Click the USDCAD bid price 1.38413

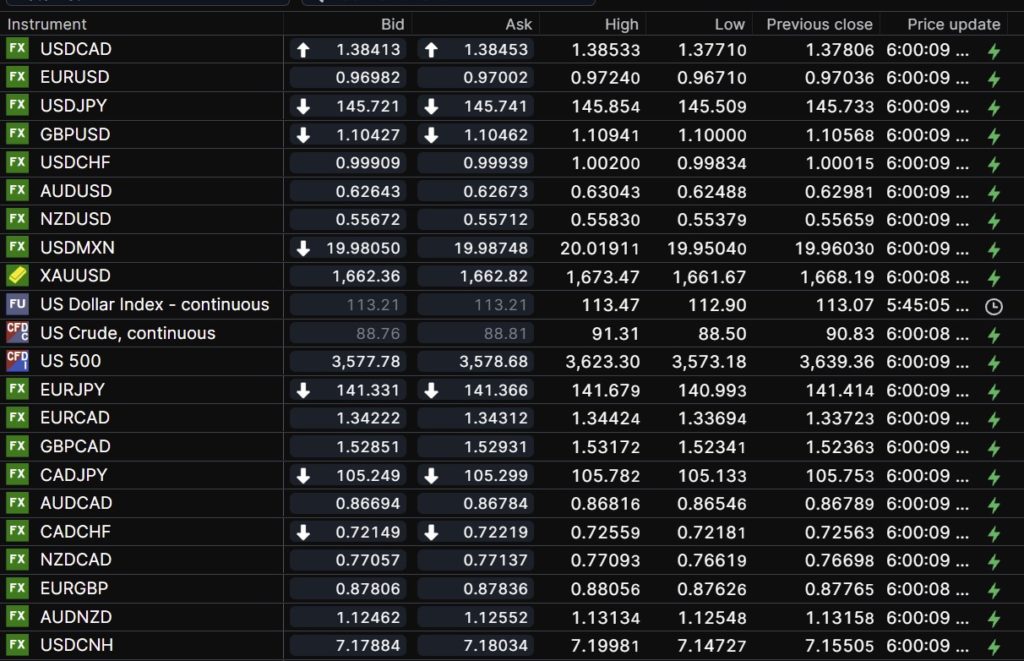368,49
